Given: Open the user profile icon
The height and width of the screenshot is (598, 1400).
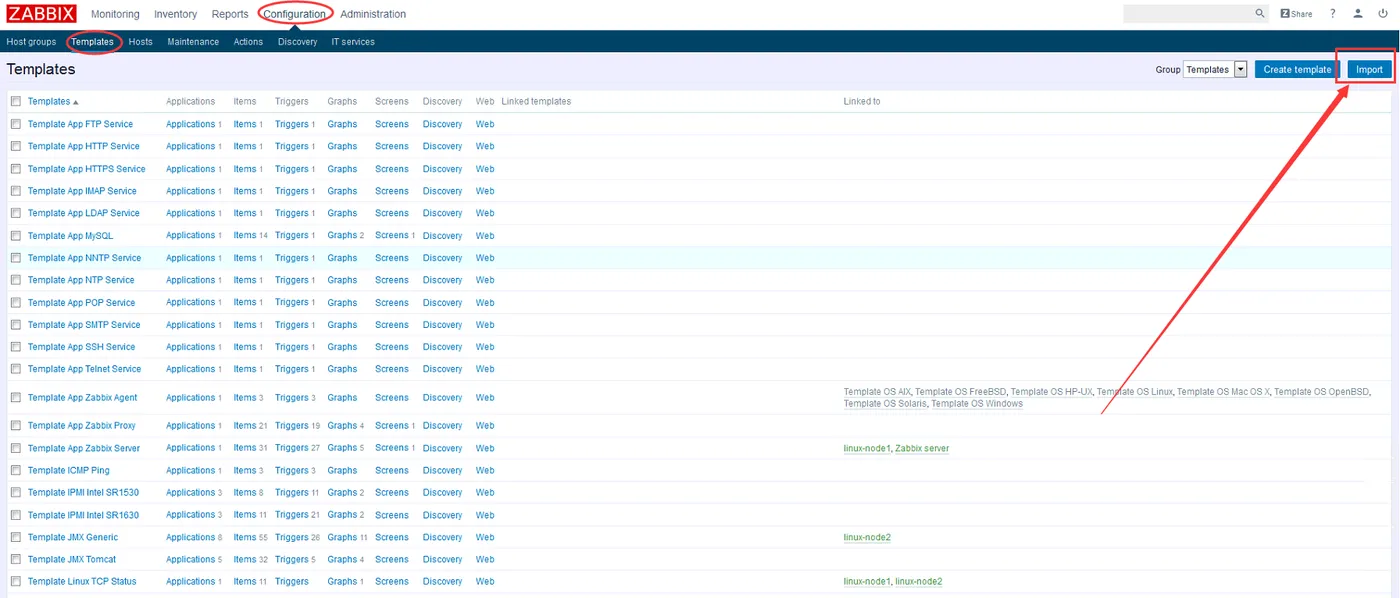Looking at the screenshot, I should 1358,14.
